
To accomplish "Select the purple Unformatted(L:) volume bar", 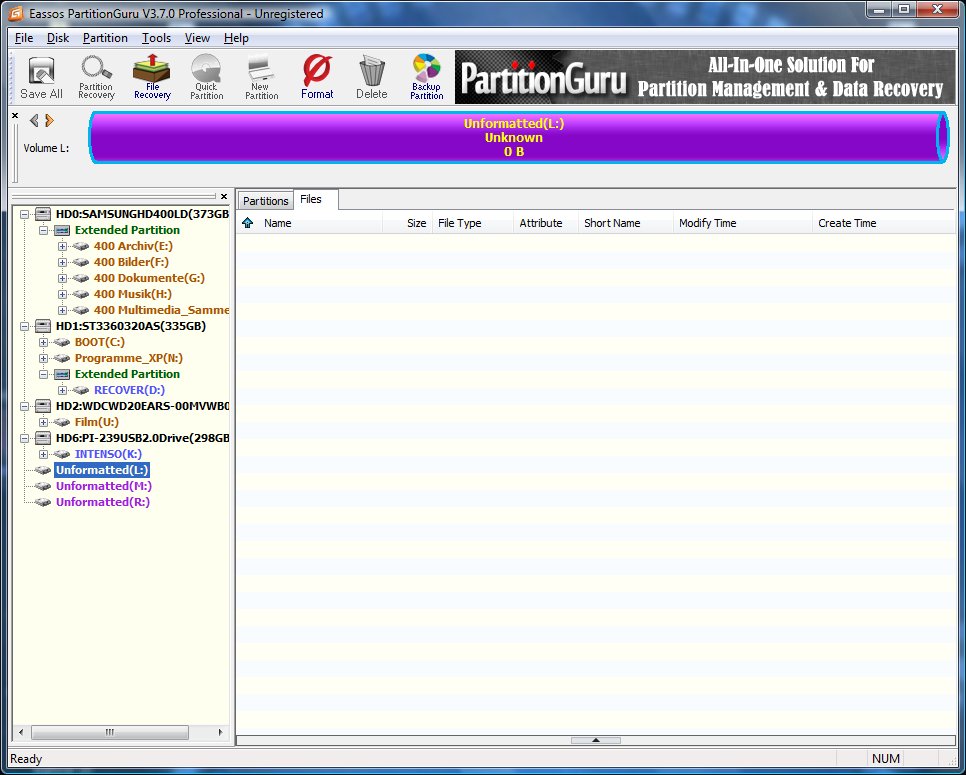I will coord(519,137).
